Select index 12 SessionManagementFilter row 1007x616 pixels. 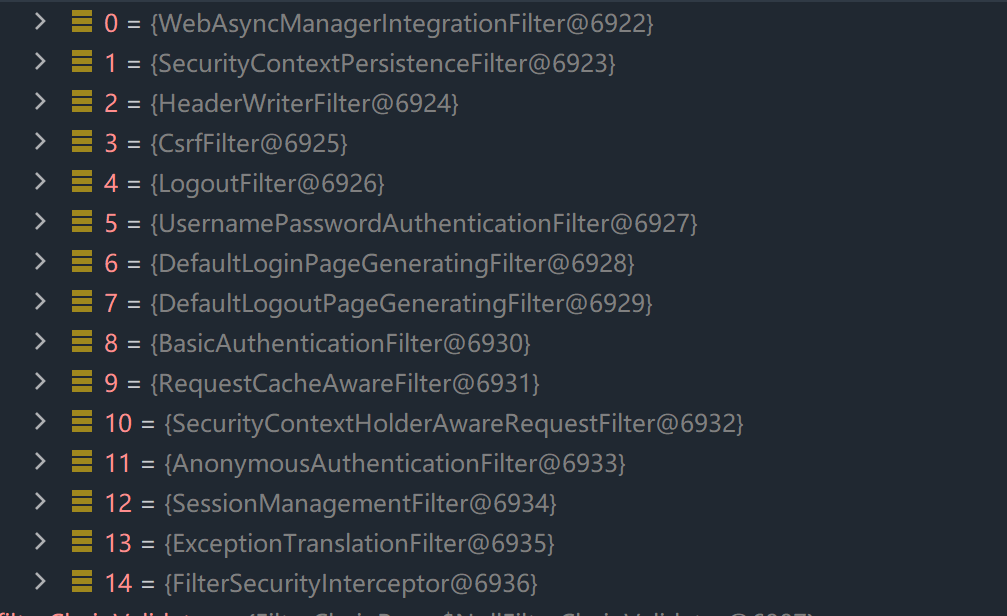click(330, 503)
